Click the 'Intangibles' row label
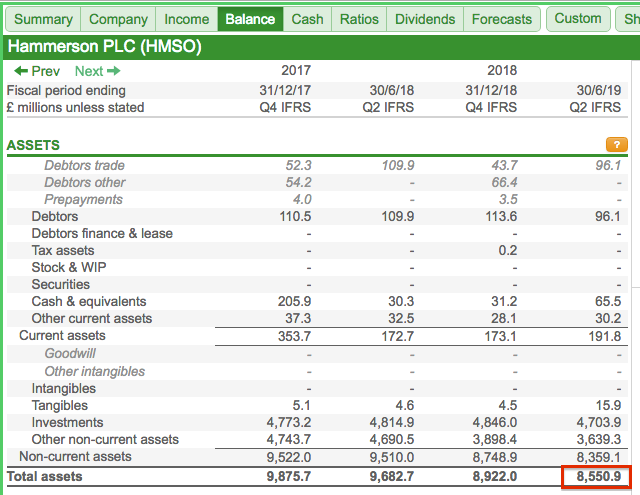The height and width of the screenshot is (495, 640). click(x=64, y=388)
